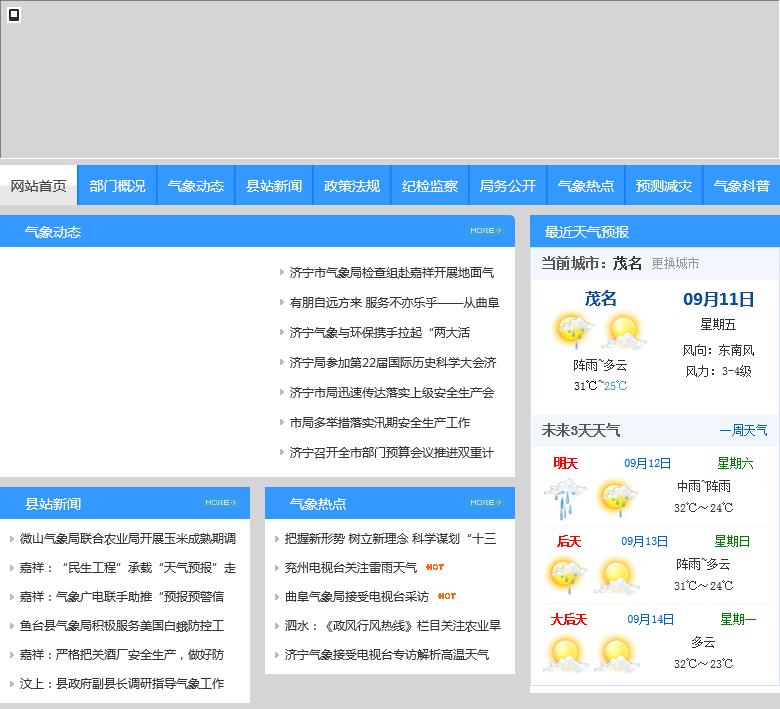Click the first weather icon under 茂名 today
780x709 pixels.
pyautogui.click(x=573, y=331)
